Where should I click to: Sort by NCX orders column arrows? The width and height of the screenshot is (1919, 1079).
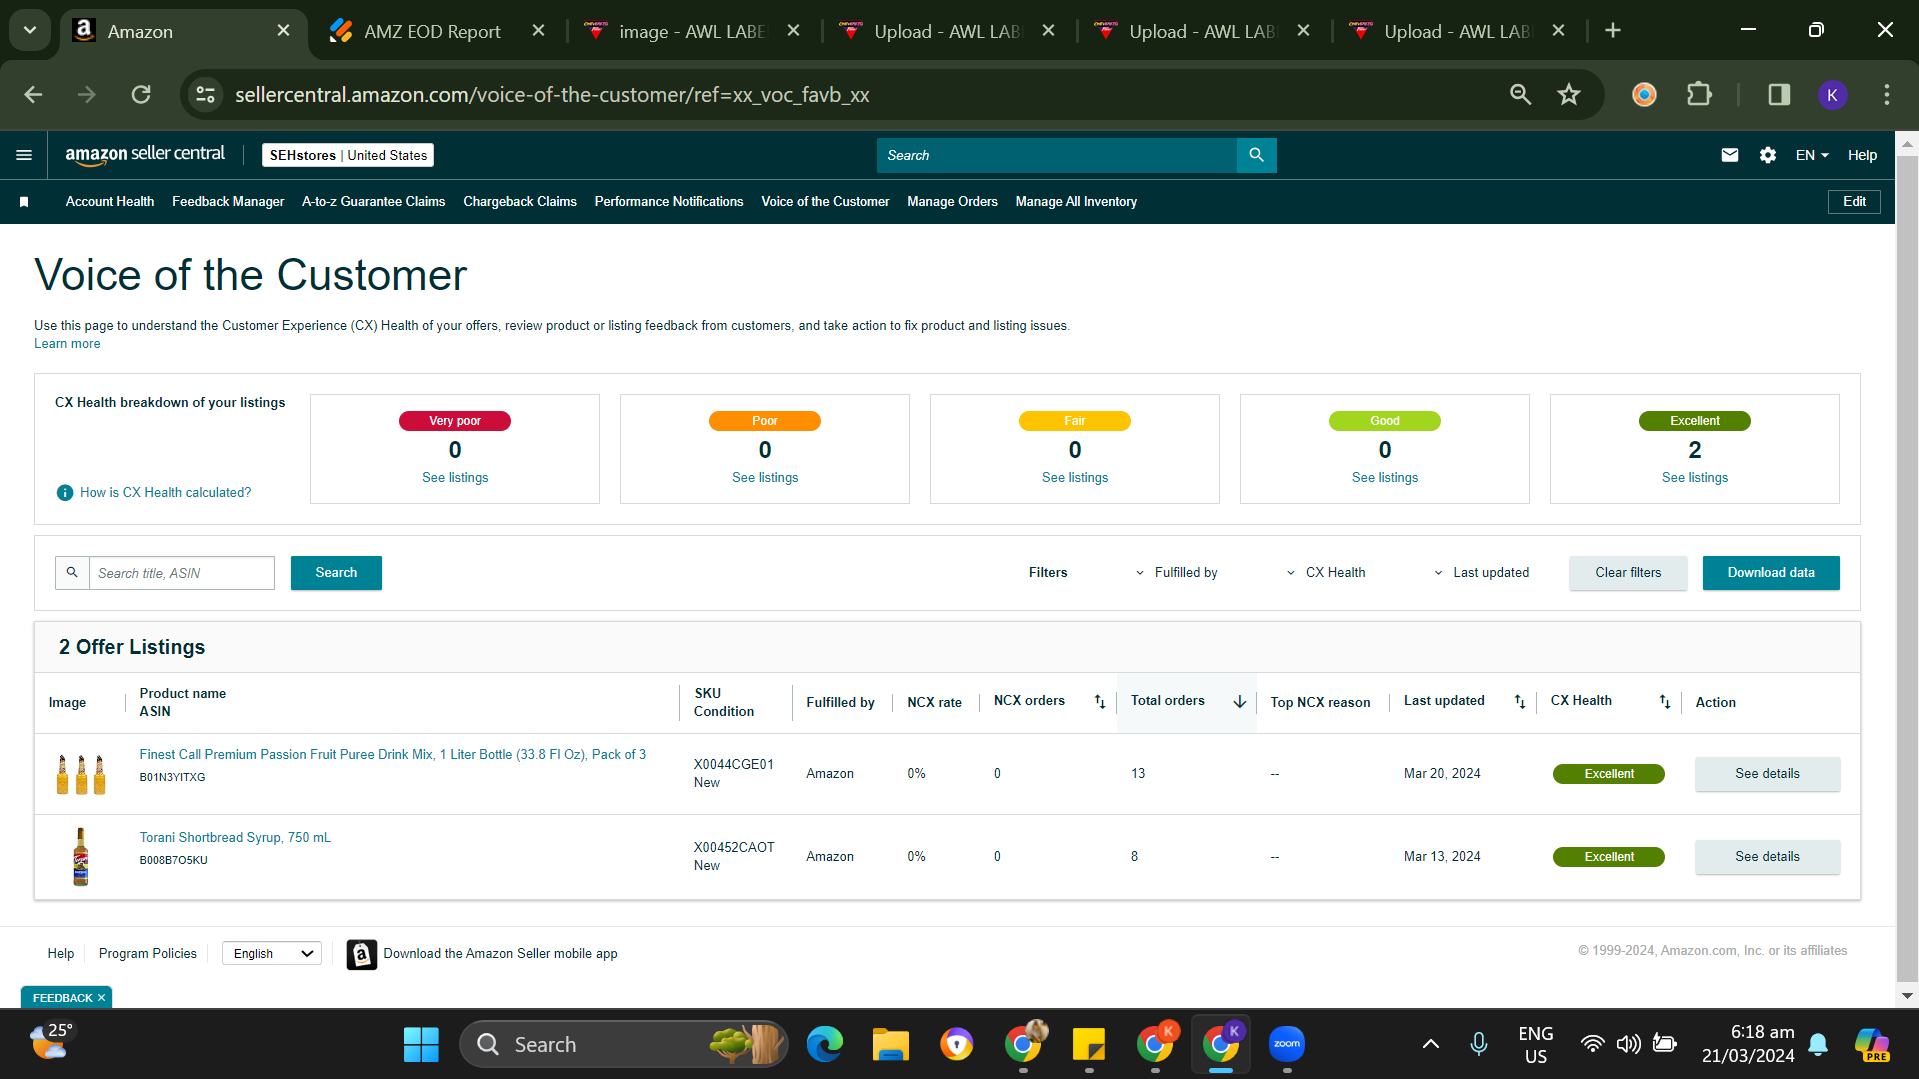[1100, 702]
